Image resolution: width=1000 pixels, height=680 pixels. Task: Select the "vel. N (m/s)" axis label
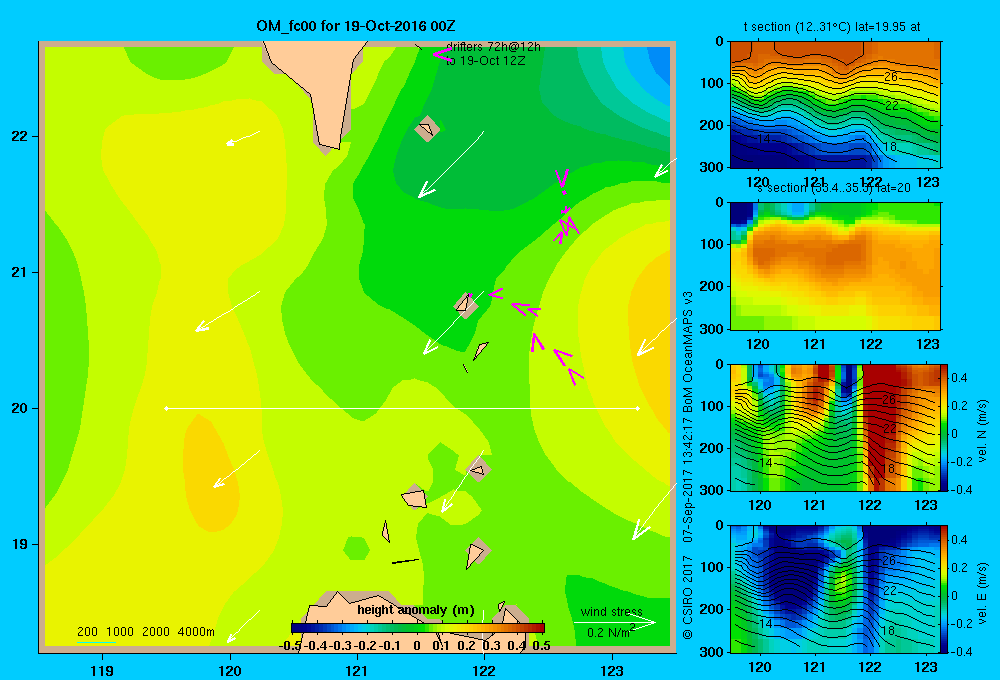point(983,431)
